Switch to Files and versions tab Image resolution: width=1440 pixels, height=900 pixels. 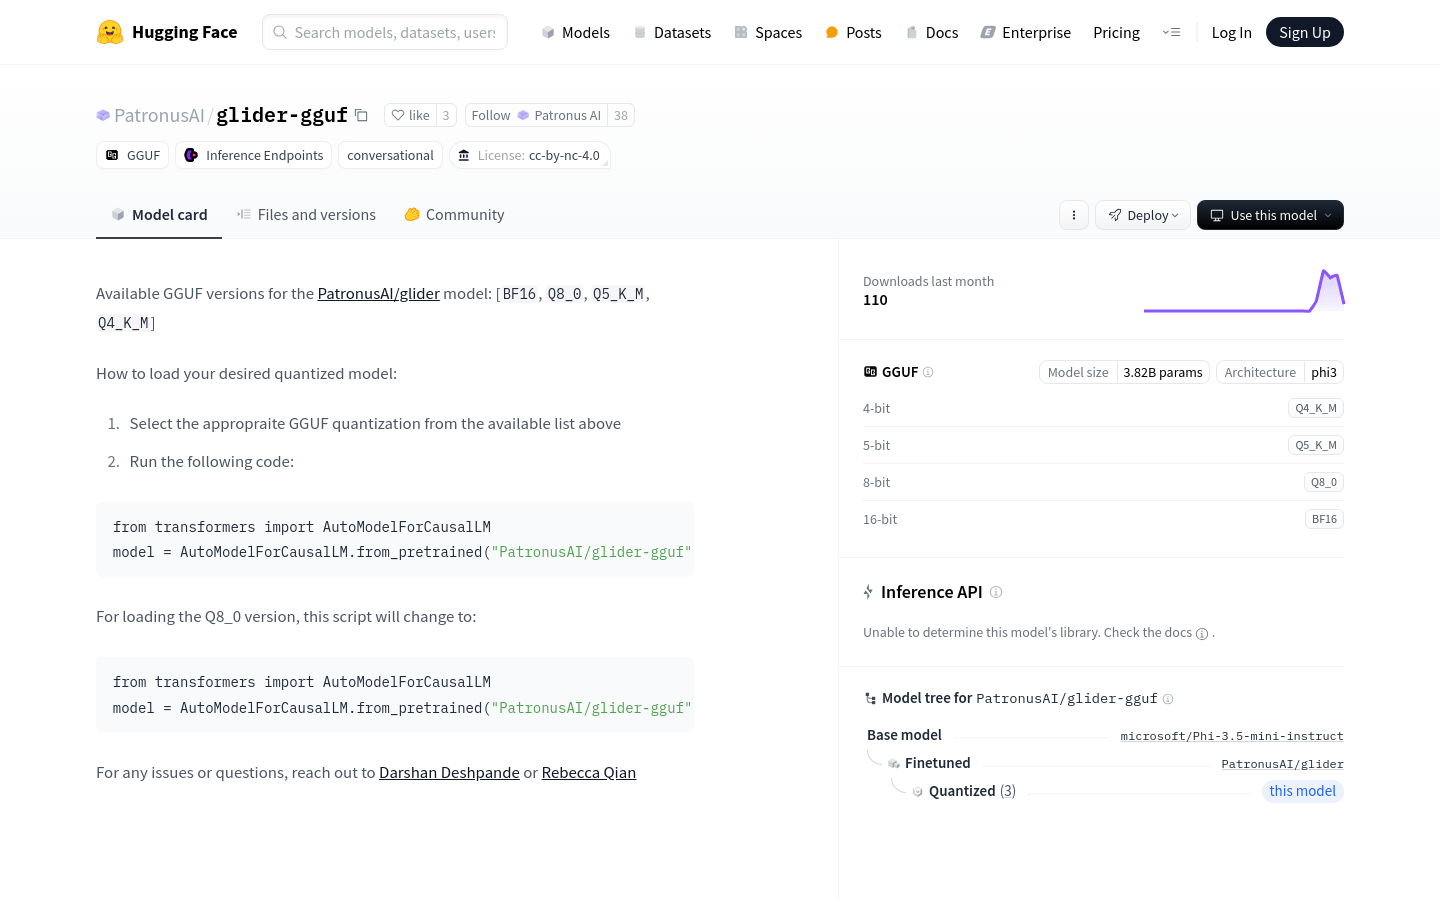click(306, 214)
